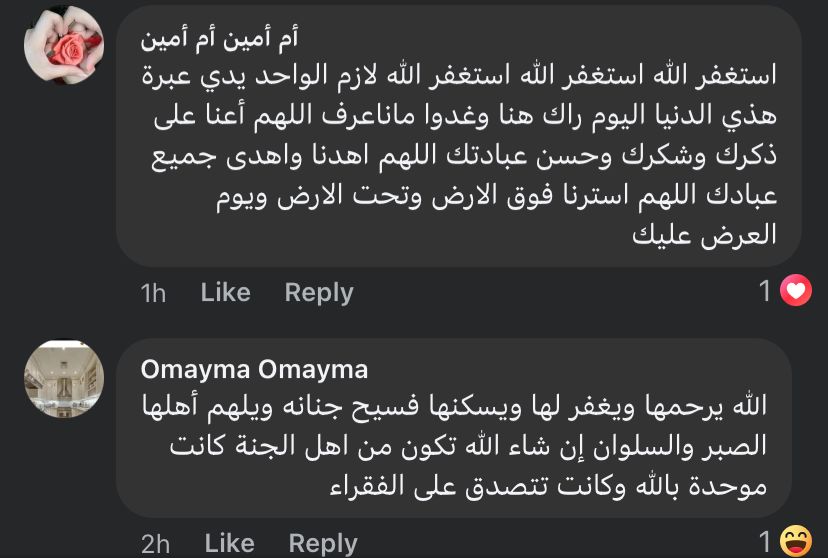This screenshot has width=828, height=558.
Task: Click the line starting with الله يرحمها
Action: 456,406
